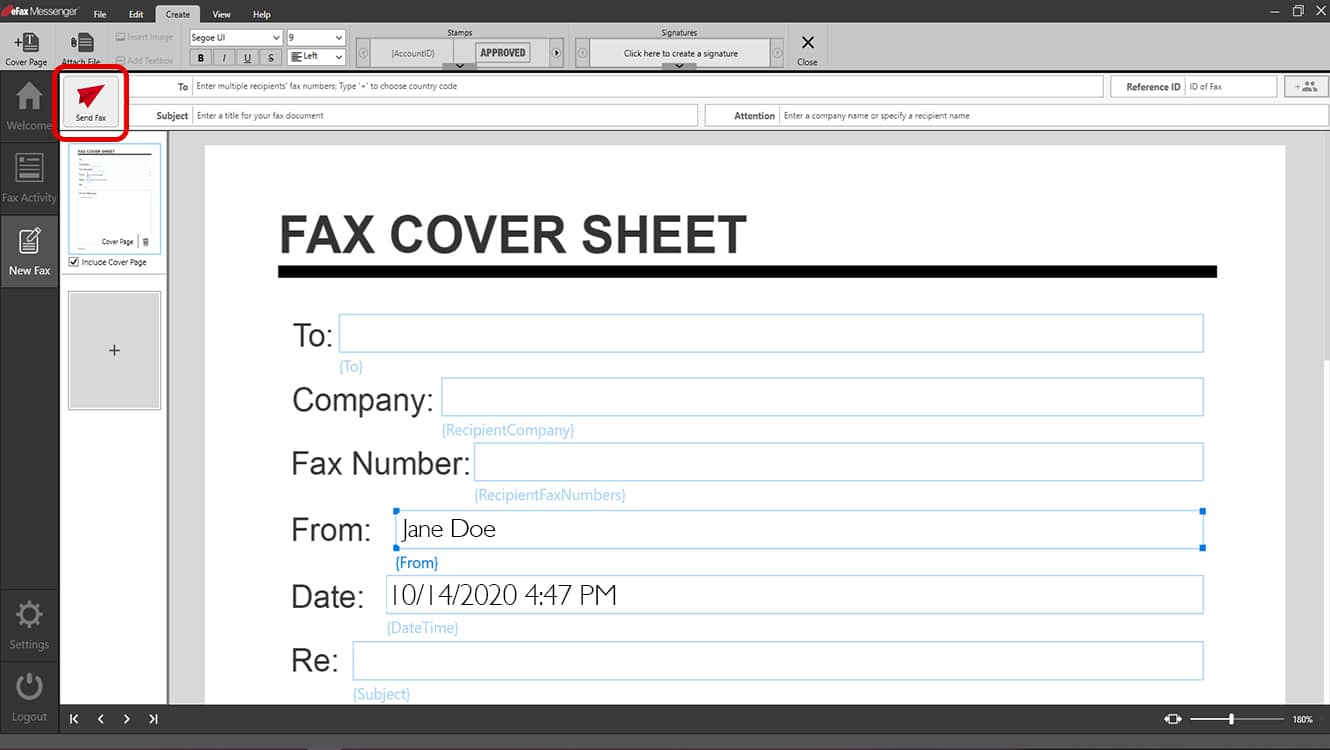
Task: Click the add recipient contacts icon
Action: 1306,86
